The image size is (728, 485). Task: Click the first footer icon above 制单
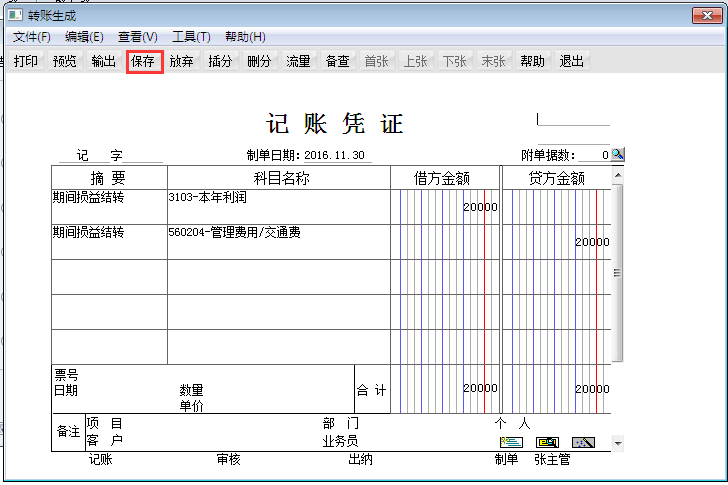coord(511,442)
